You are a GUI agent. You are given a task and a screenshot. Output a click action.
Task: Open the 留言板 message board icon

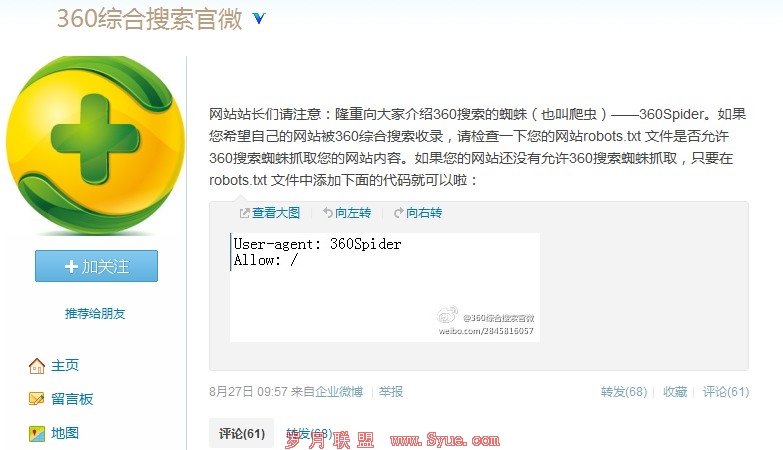[x=37, y=399]
